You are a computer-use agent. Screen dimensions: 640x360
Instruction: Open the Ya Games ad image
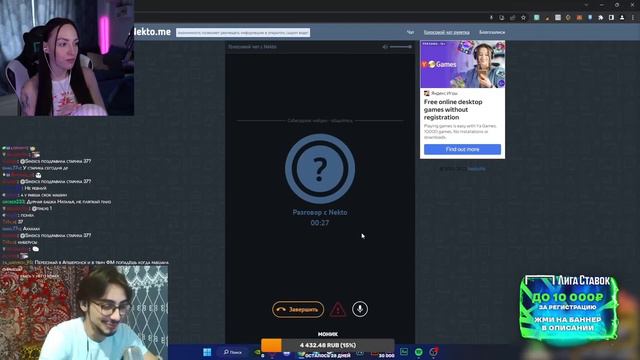tap(462, 64)
